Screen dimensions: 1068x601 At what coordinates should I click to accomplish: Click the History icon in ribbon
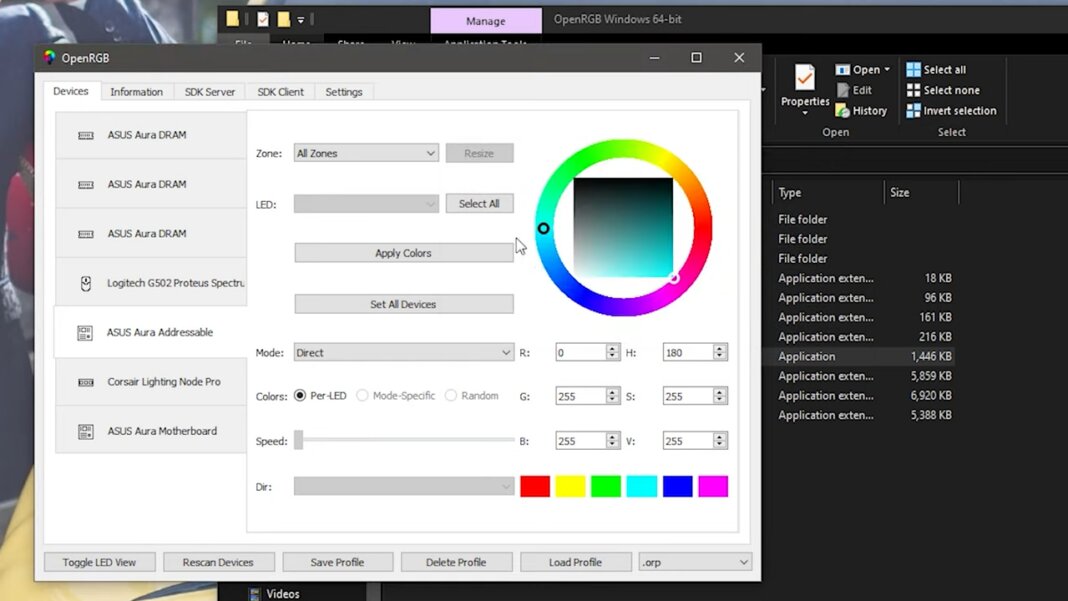point(843,111)
